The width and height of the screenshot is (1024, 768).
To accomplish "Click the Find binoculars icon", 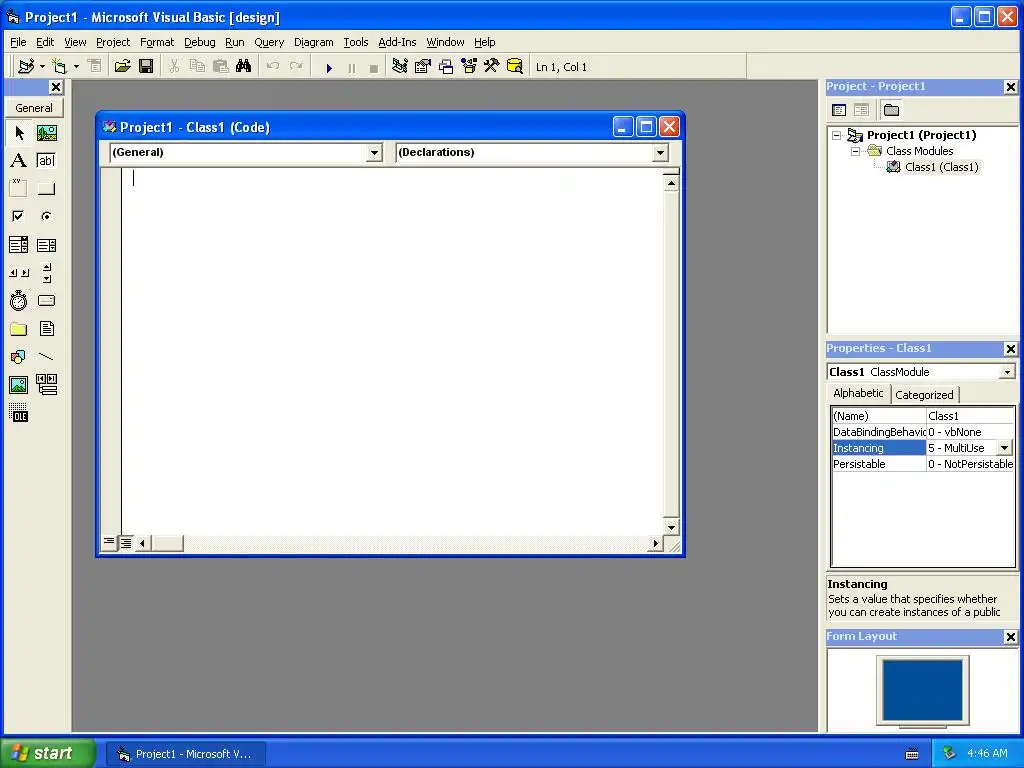I will (x=244, y=67).
